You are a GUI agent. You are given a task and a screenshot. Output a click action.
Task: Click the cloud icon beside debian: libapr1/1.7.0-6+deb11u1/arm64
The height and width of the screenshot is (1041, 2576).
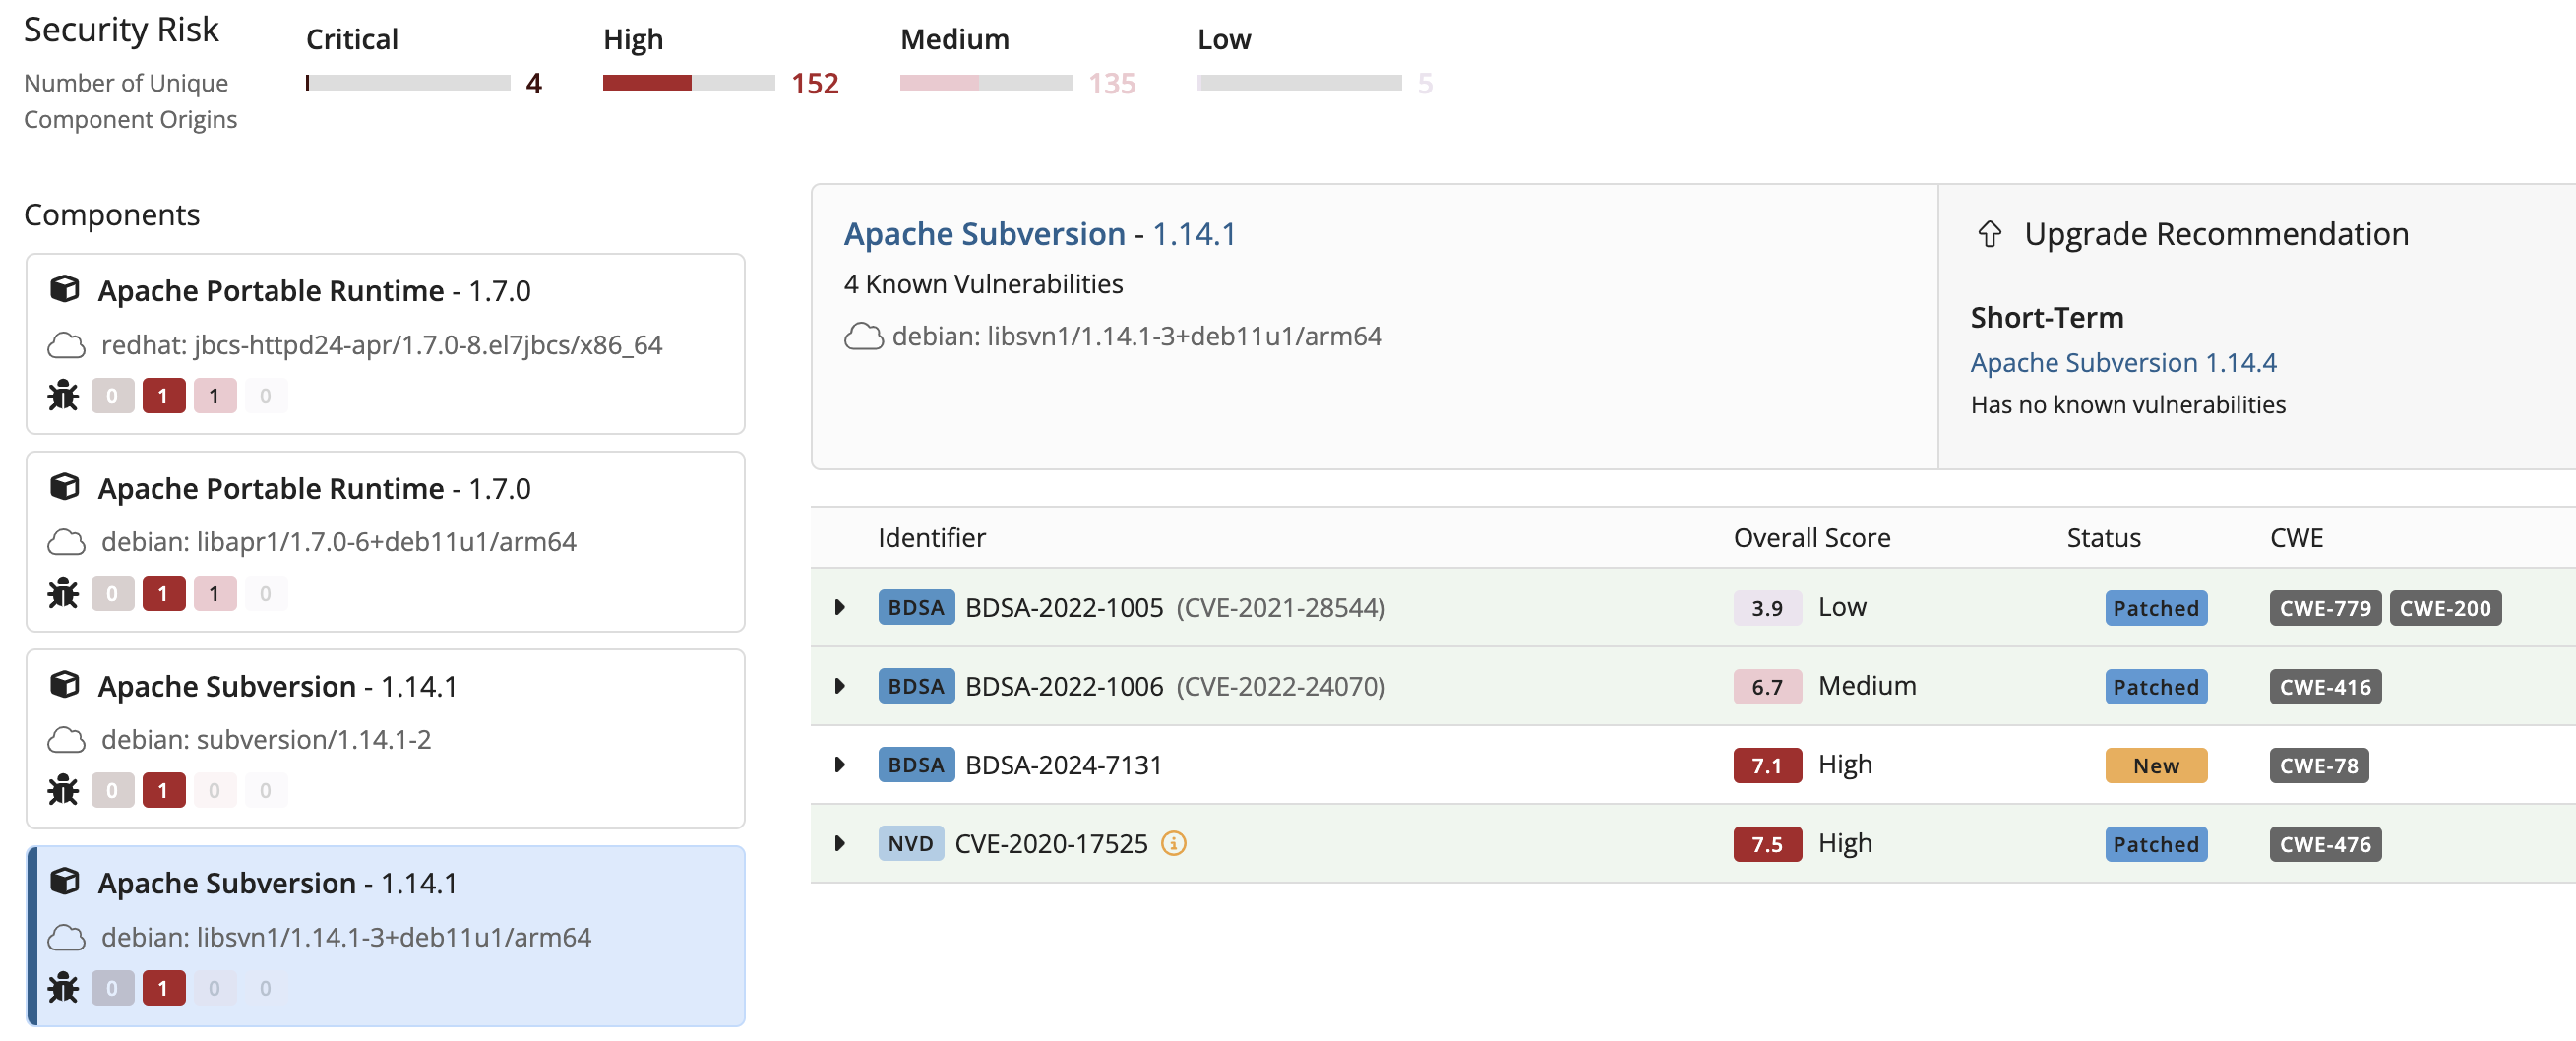66,542
